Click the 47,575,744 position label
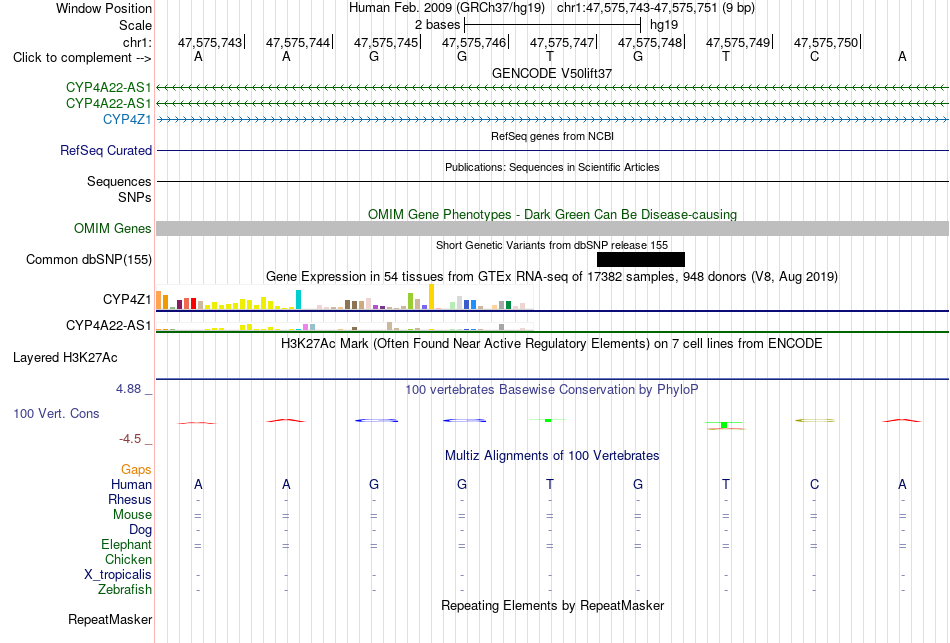Image resolution: width=950 pixels, height=643 pixels. (297, 42)
